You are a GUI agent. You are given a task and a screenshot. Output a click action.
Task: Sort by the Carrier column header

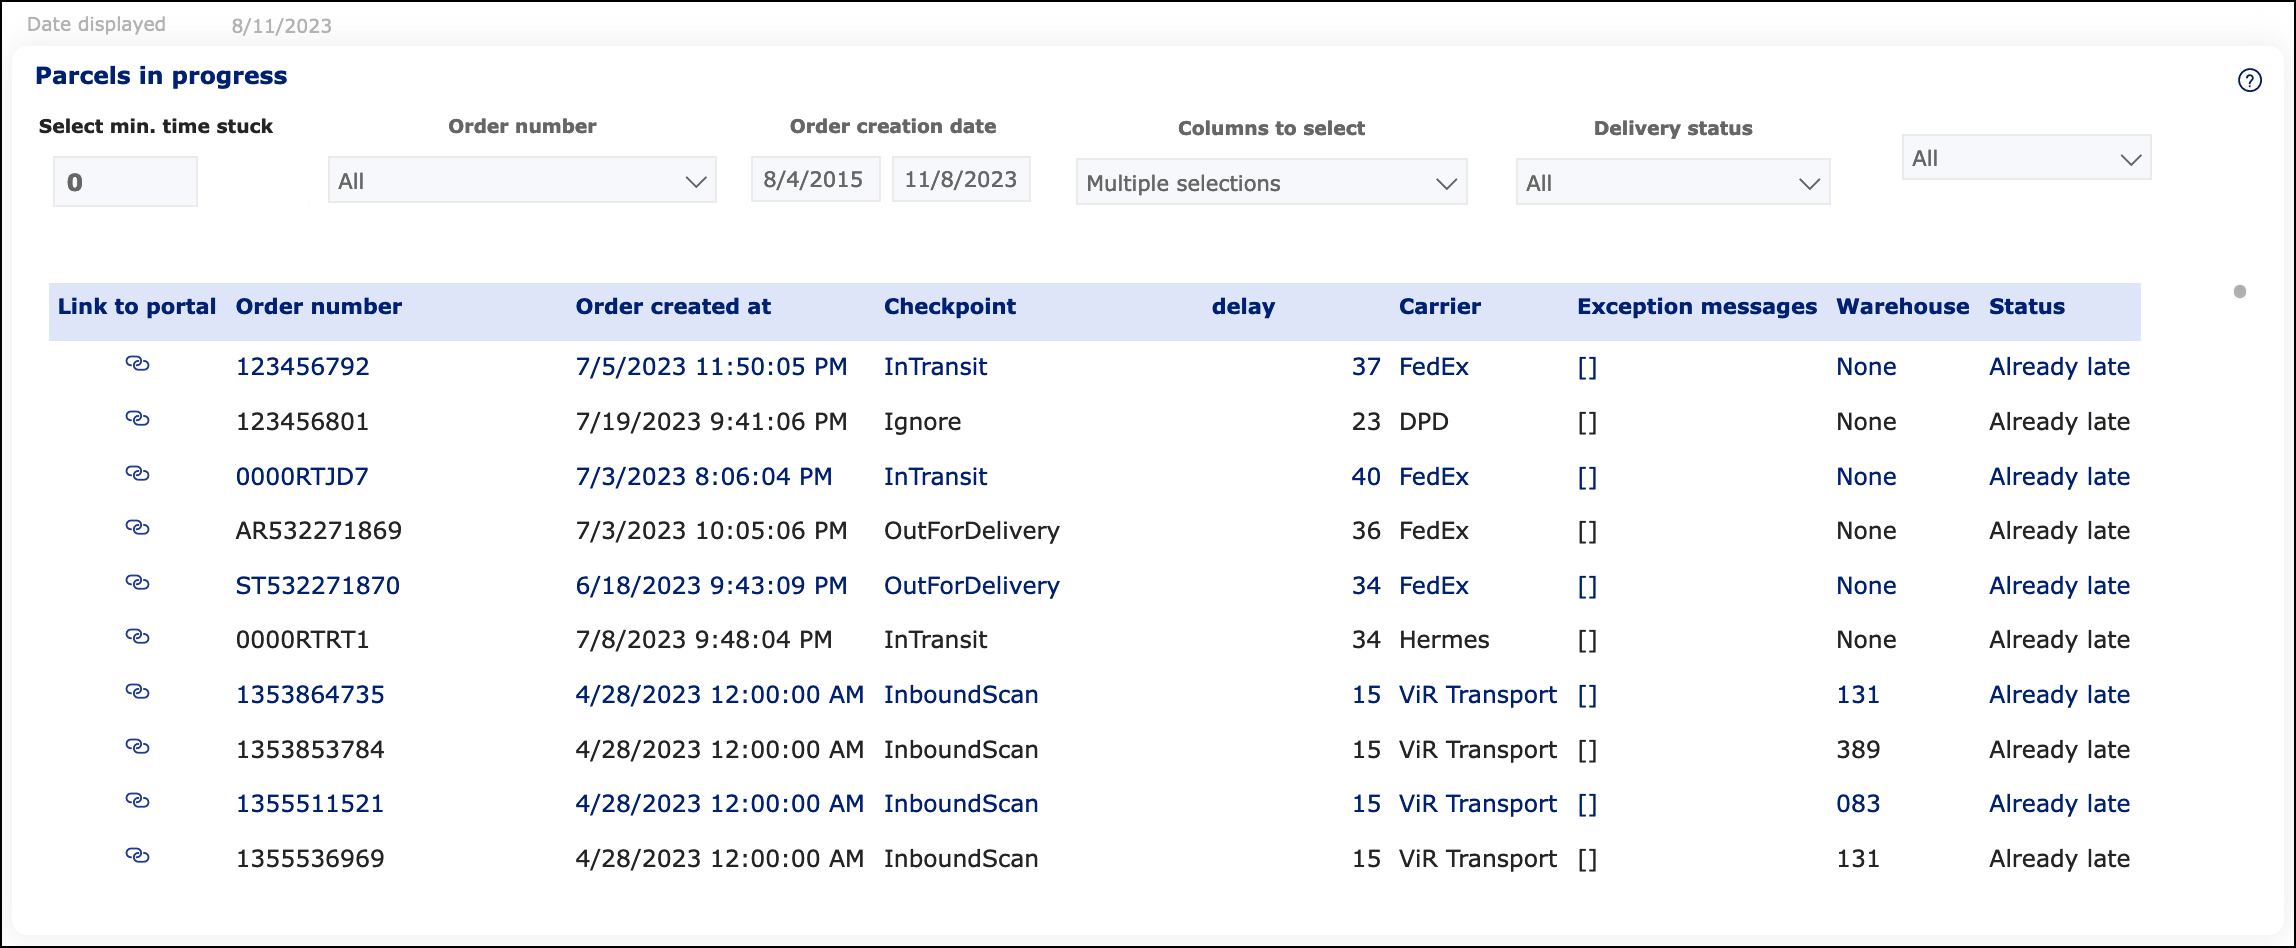pyautogui.click(x=1439, y=307)
